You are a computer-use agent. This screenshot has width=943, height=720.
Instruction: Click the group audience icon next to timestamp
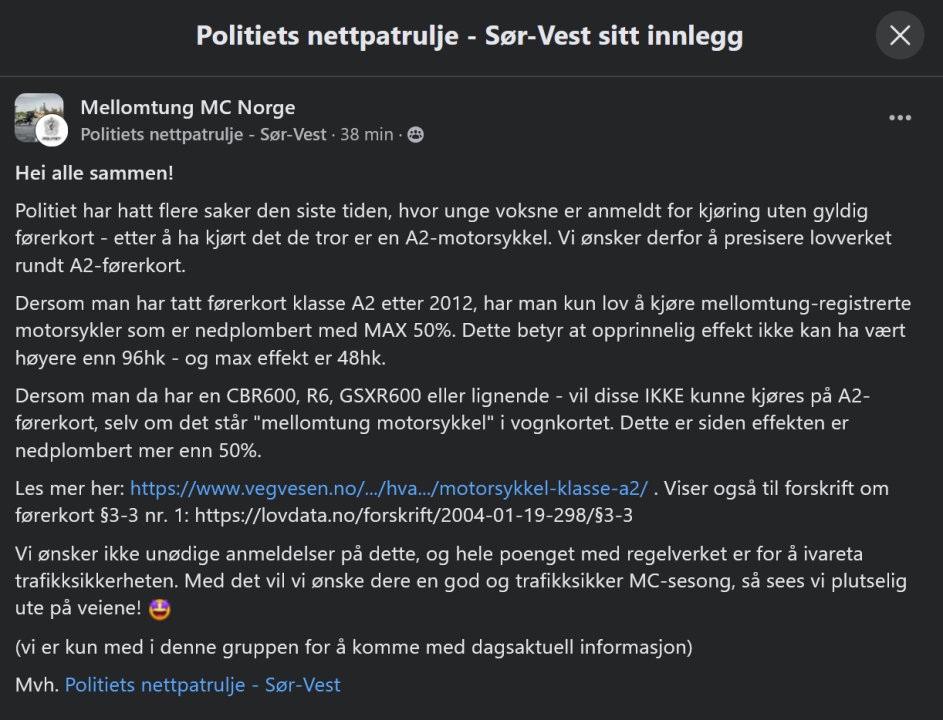(x=415, y=134)
